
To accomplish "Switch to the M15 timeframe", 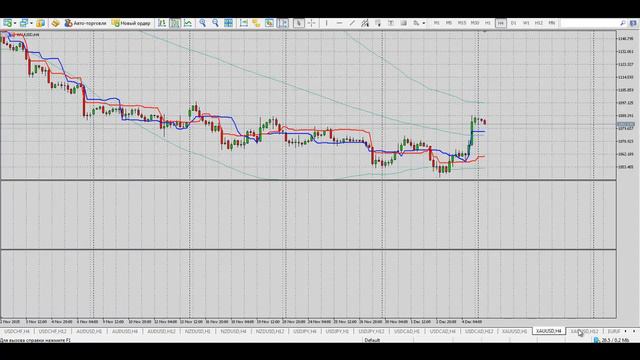I will click(x=462, y=23).
